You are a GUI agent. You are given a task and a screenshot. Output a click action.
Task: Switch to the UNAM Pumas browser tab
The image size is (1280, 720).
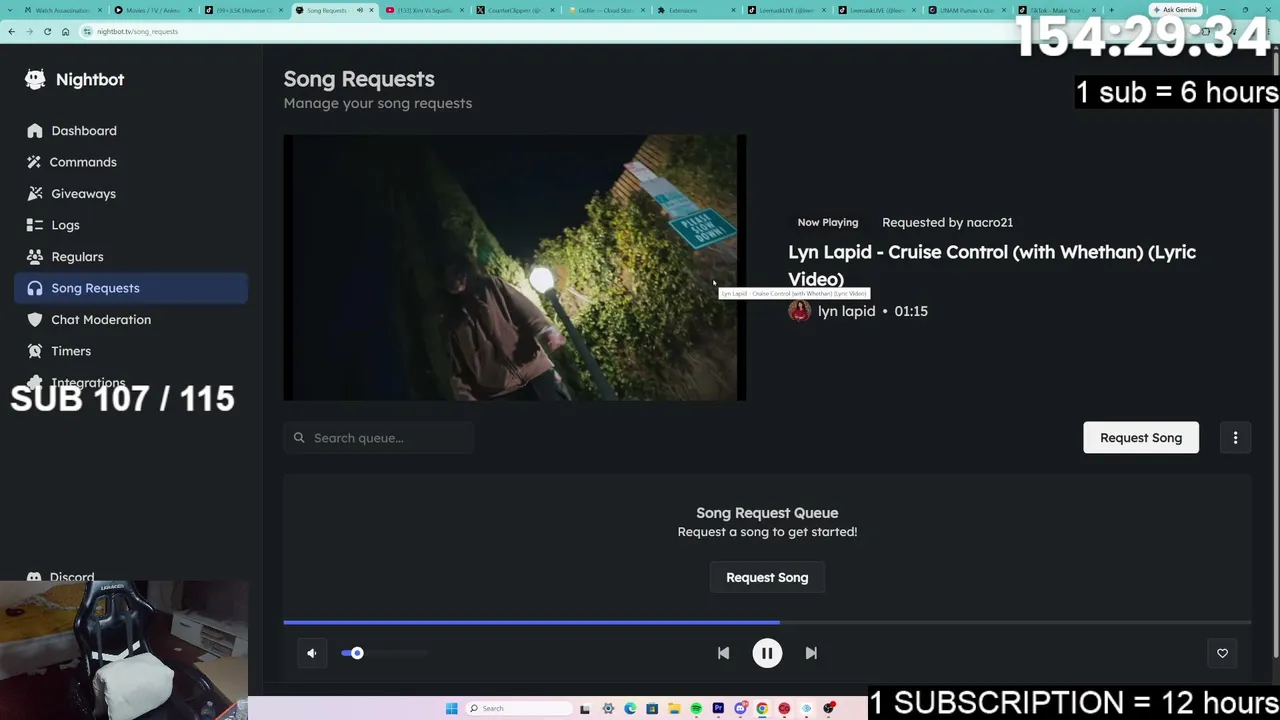(x=965, y=10)
